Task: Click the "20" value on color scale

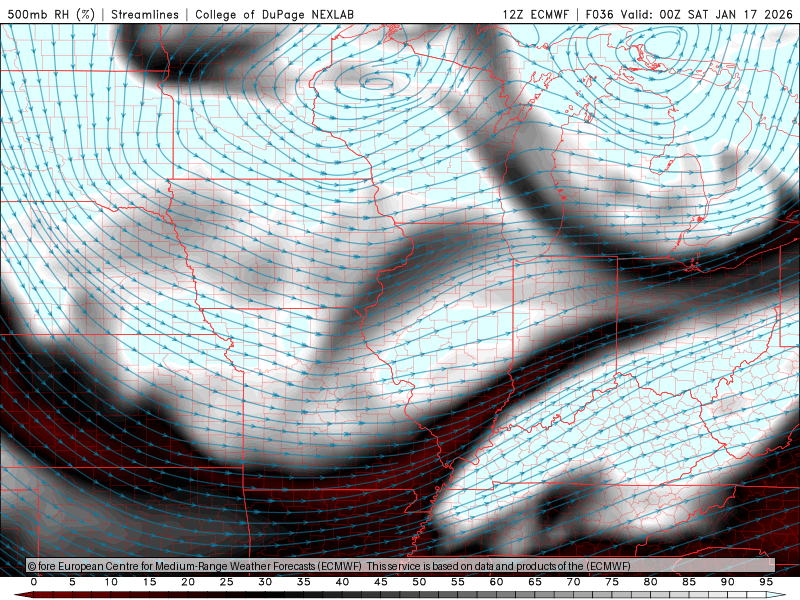Action: 188,582
